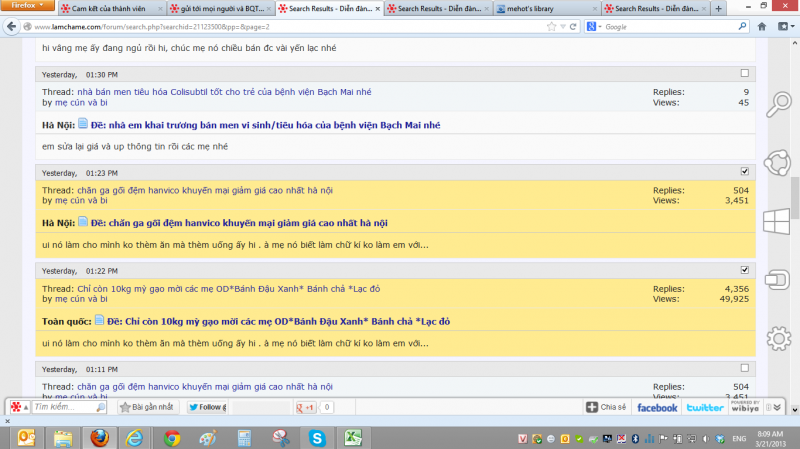
Task: Open the Firefox menu dropdown button
Action: click(x=26, y=6)
